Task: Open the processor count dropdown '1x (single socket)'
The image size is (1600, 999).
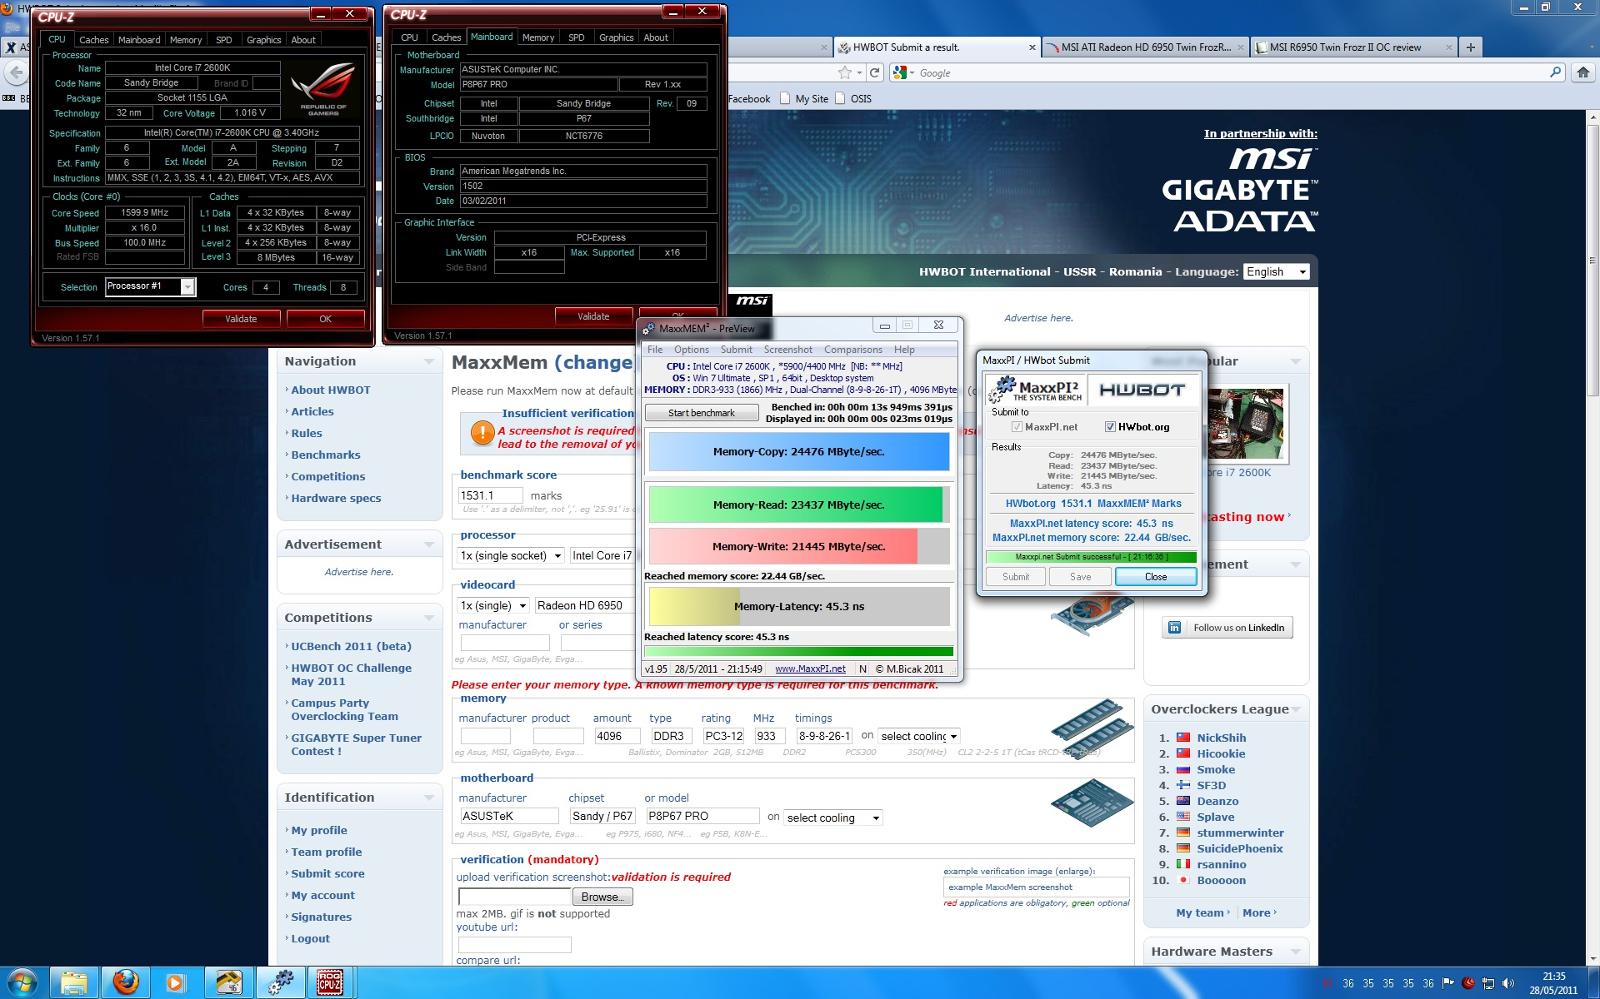Action: (511, 556)
